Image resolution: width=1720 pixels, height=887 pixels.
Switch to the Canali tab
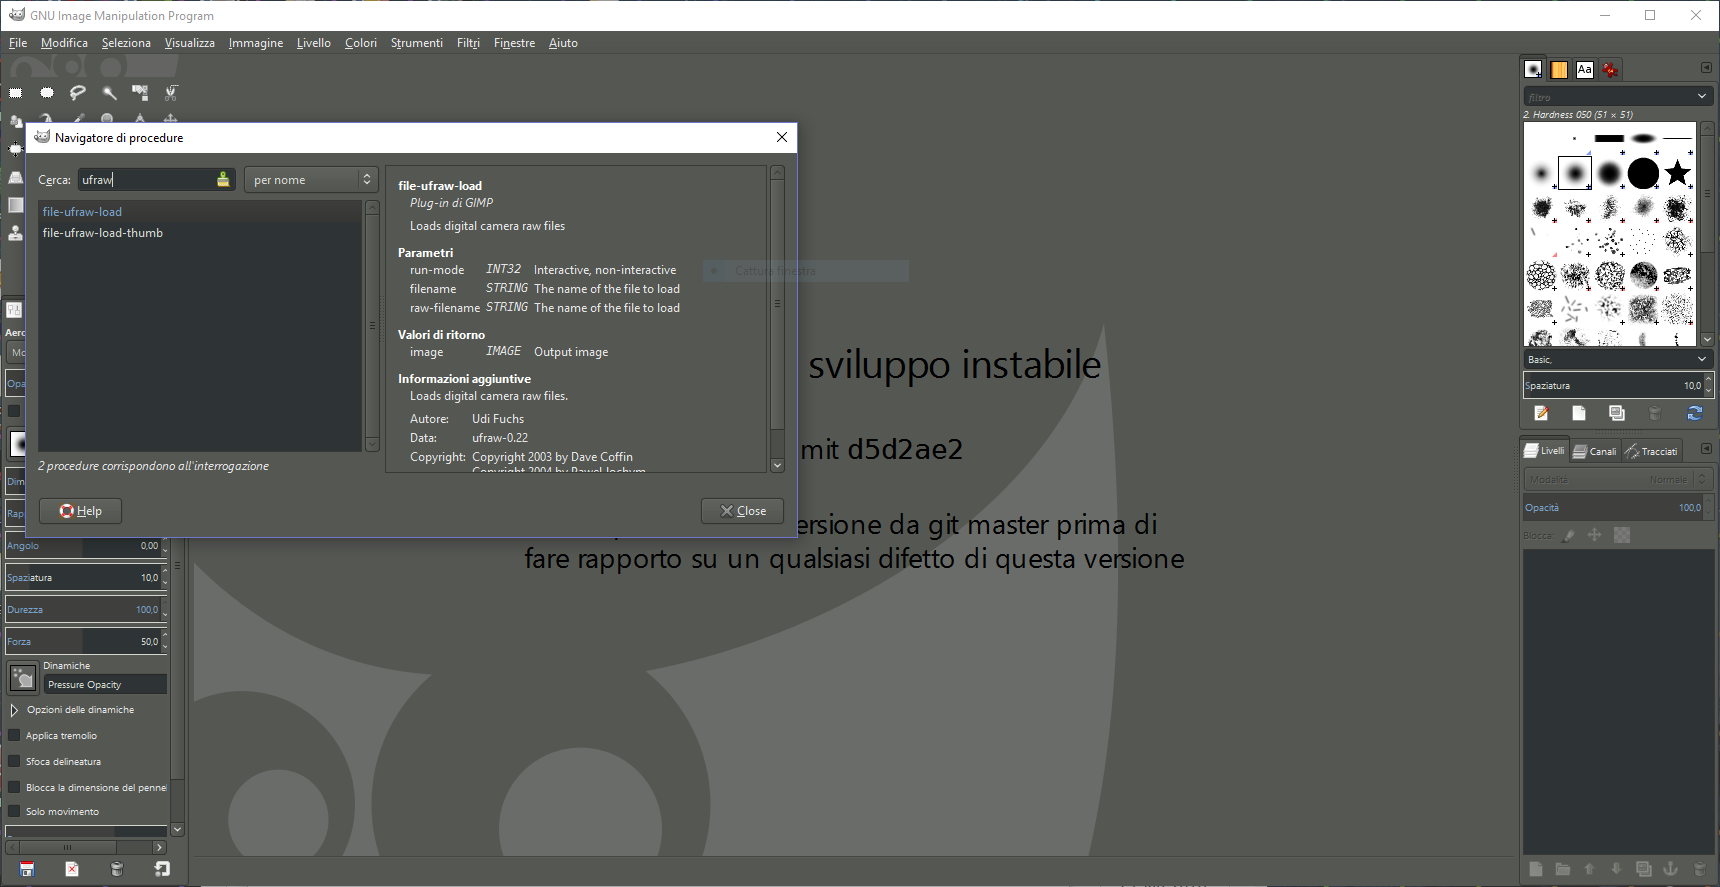tap(1595, 451)
